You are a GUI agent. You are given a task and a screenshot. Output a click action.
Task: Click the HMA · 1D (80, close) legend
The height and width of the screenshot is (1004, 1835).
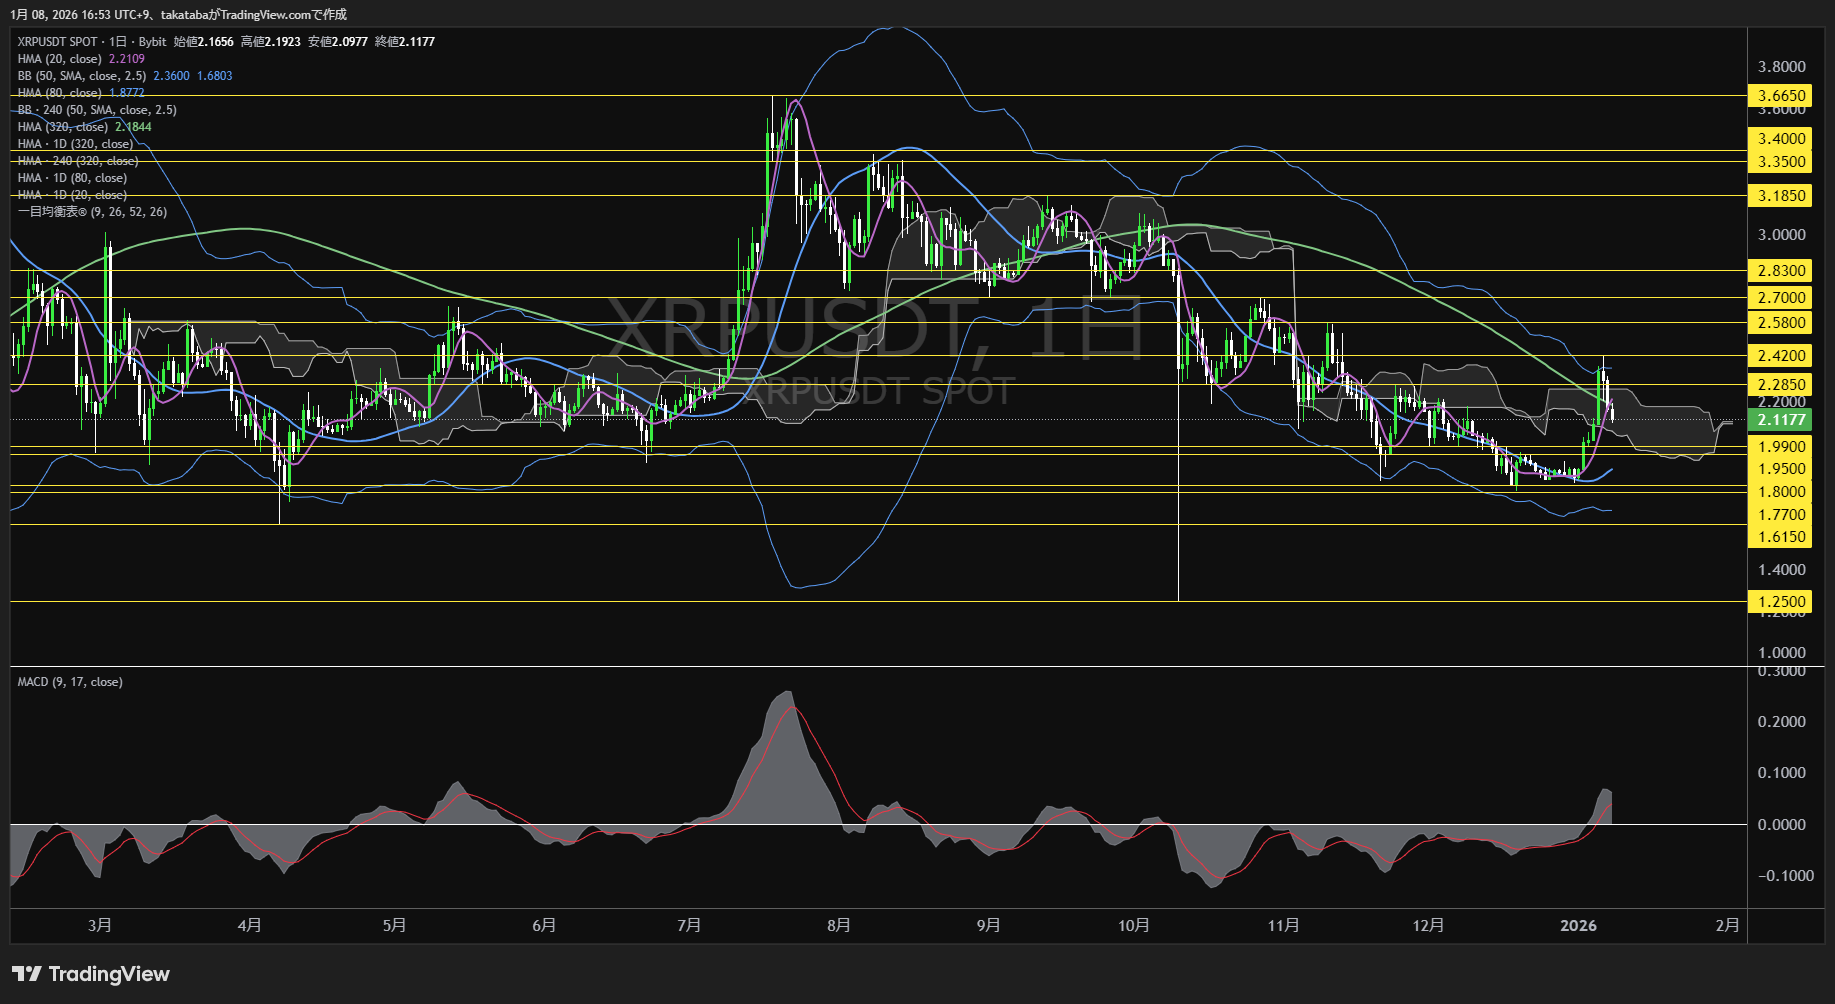point(72,178)
